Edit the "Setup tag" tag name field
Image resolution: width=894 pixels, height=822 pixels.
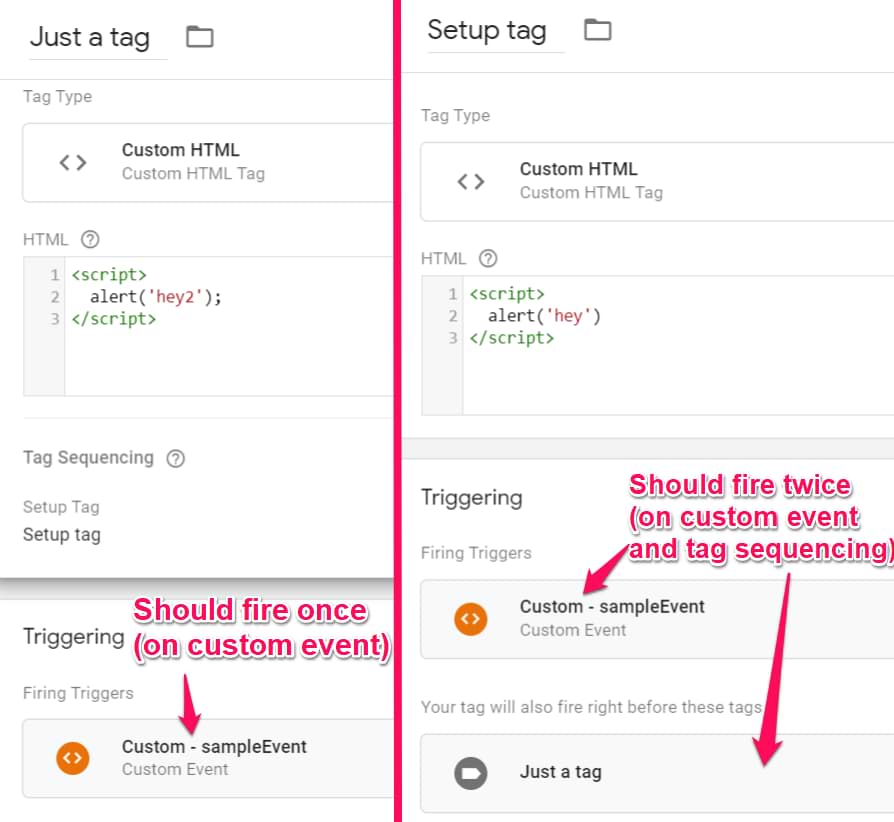pyautogui.click(x=487, y=31)
